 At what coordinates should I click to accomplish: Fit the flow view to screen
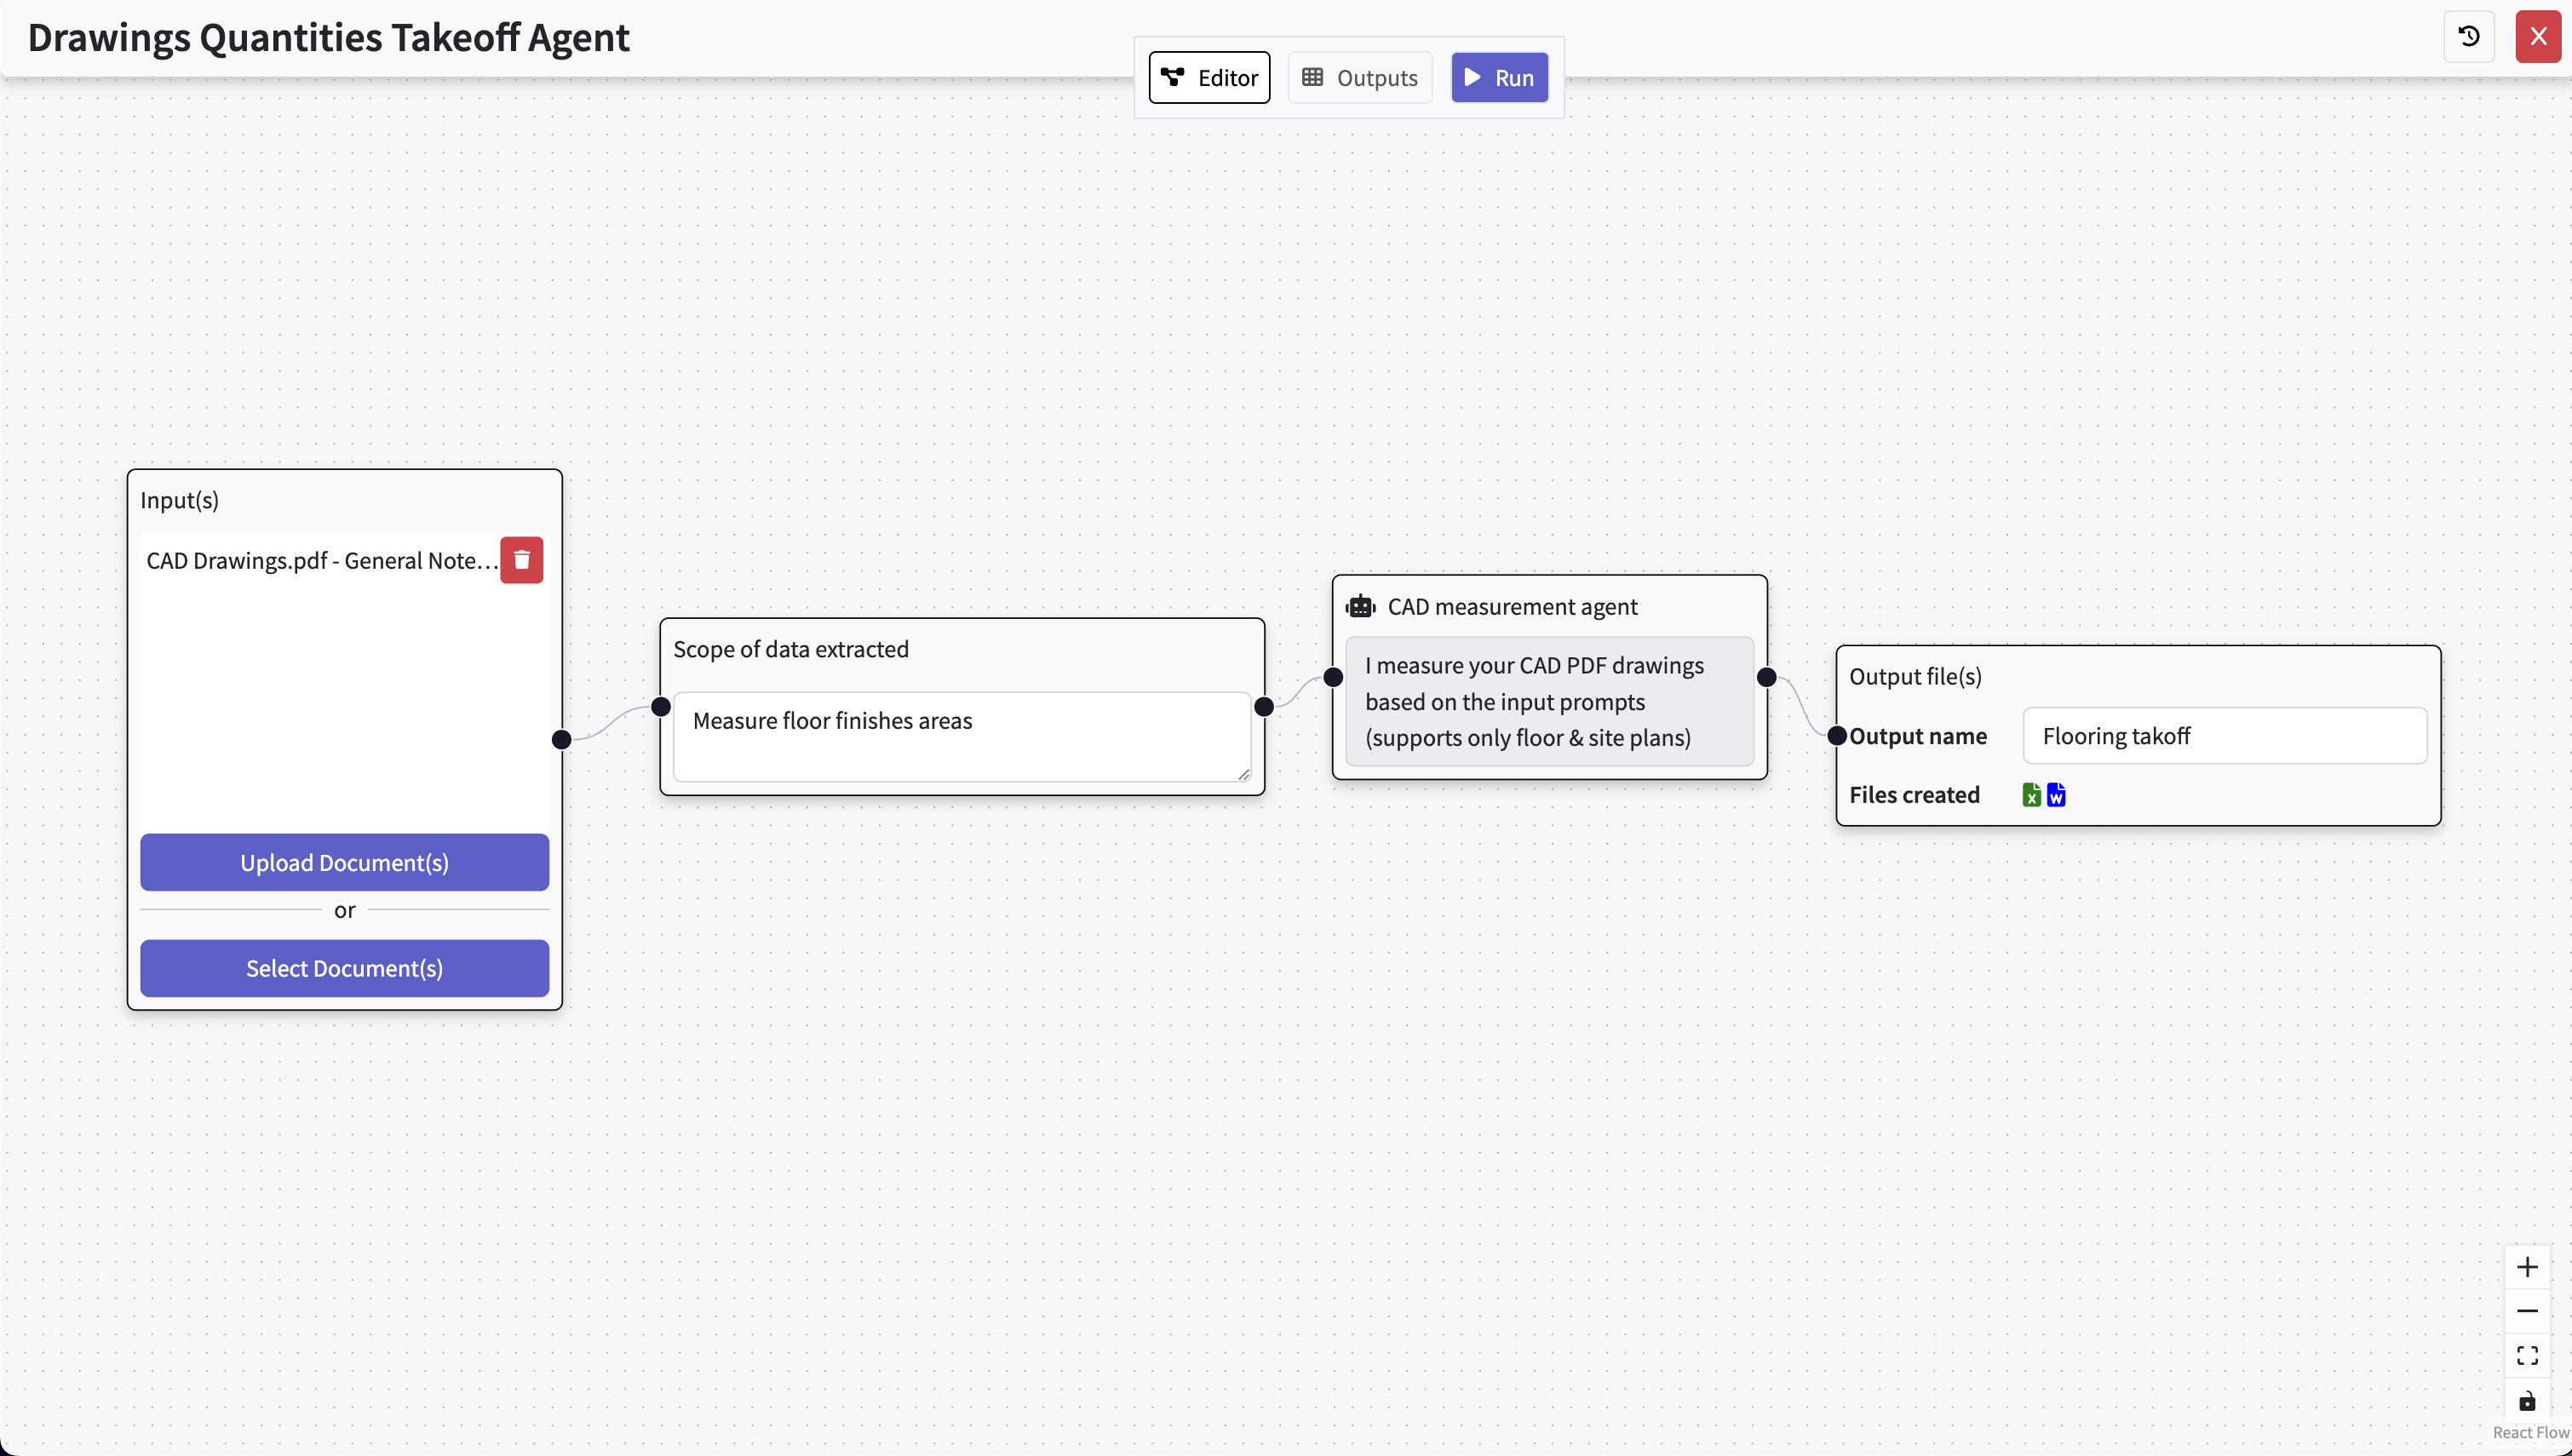coord(2527,1356)
